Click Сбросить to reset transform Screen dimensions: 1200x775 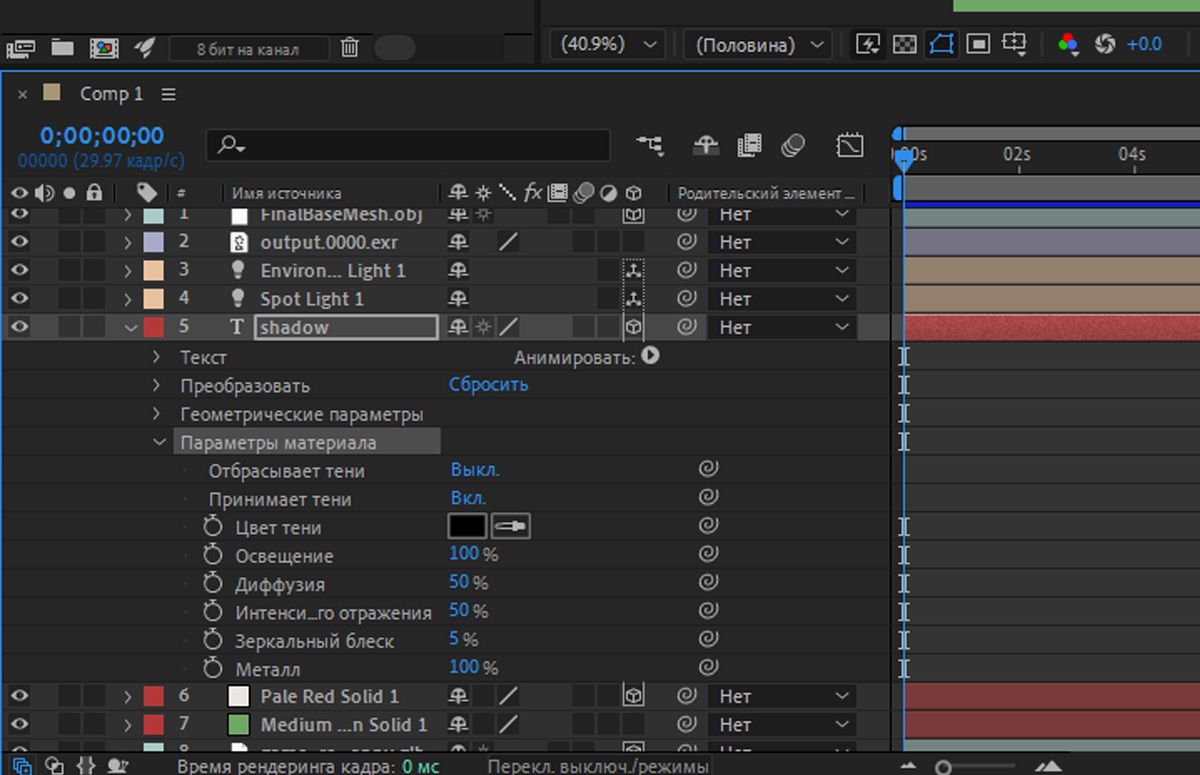tap(488, 385)
